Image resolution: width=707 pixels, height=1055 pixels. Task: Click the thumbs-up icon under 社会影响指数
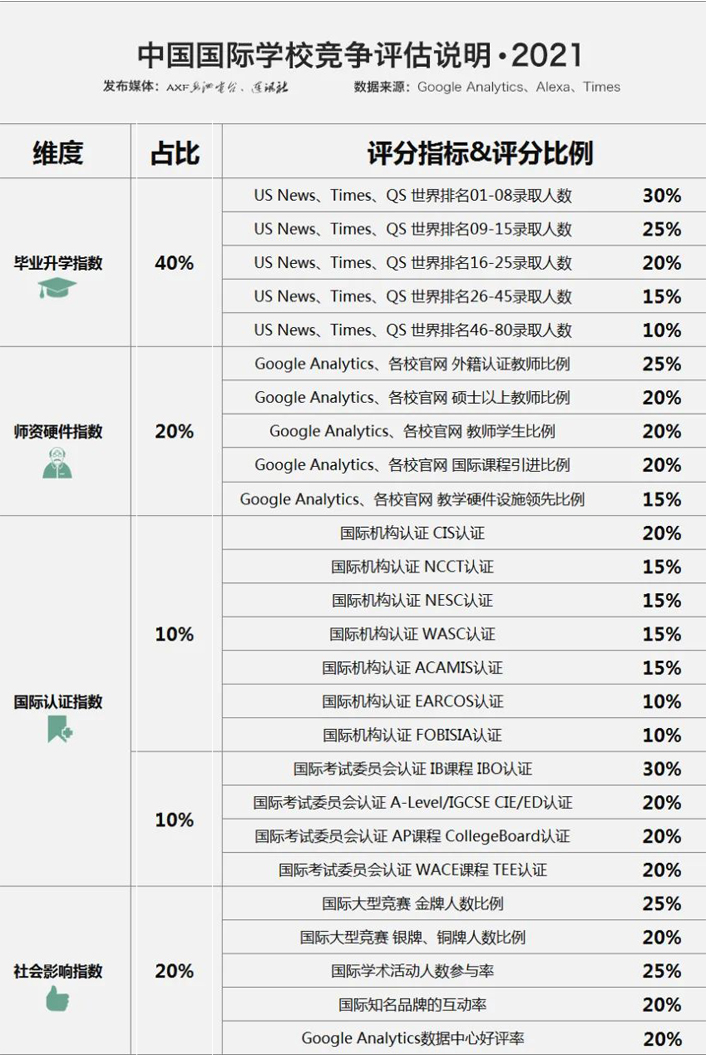(x=57, y=998)
